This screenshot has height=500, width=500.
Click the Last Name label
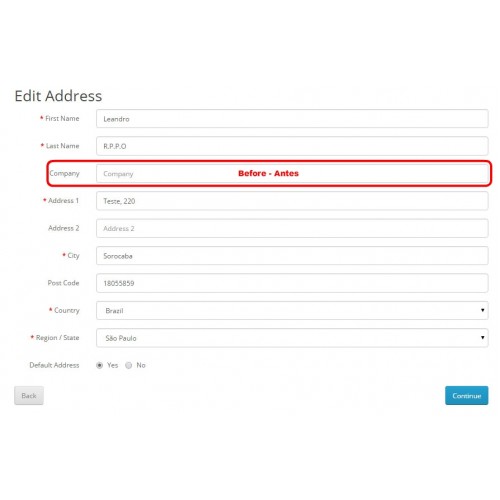63,146
